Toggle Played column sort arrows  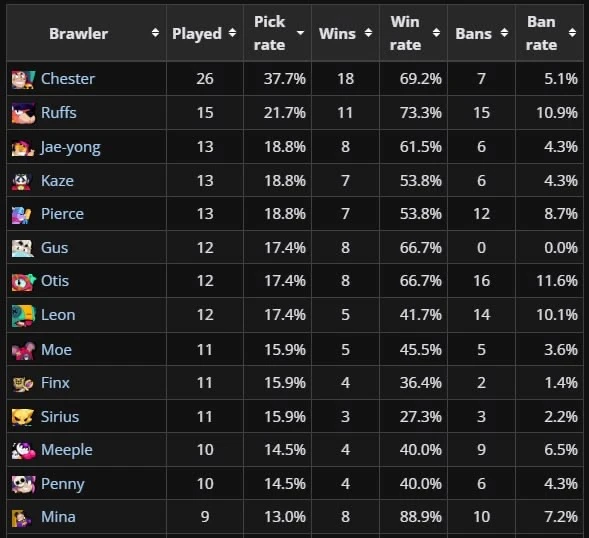coord(233,33)
